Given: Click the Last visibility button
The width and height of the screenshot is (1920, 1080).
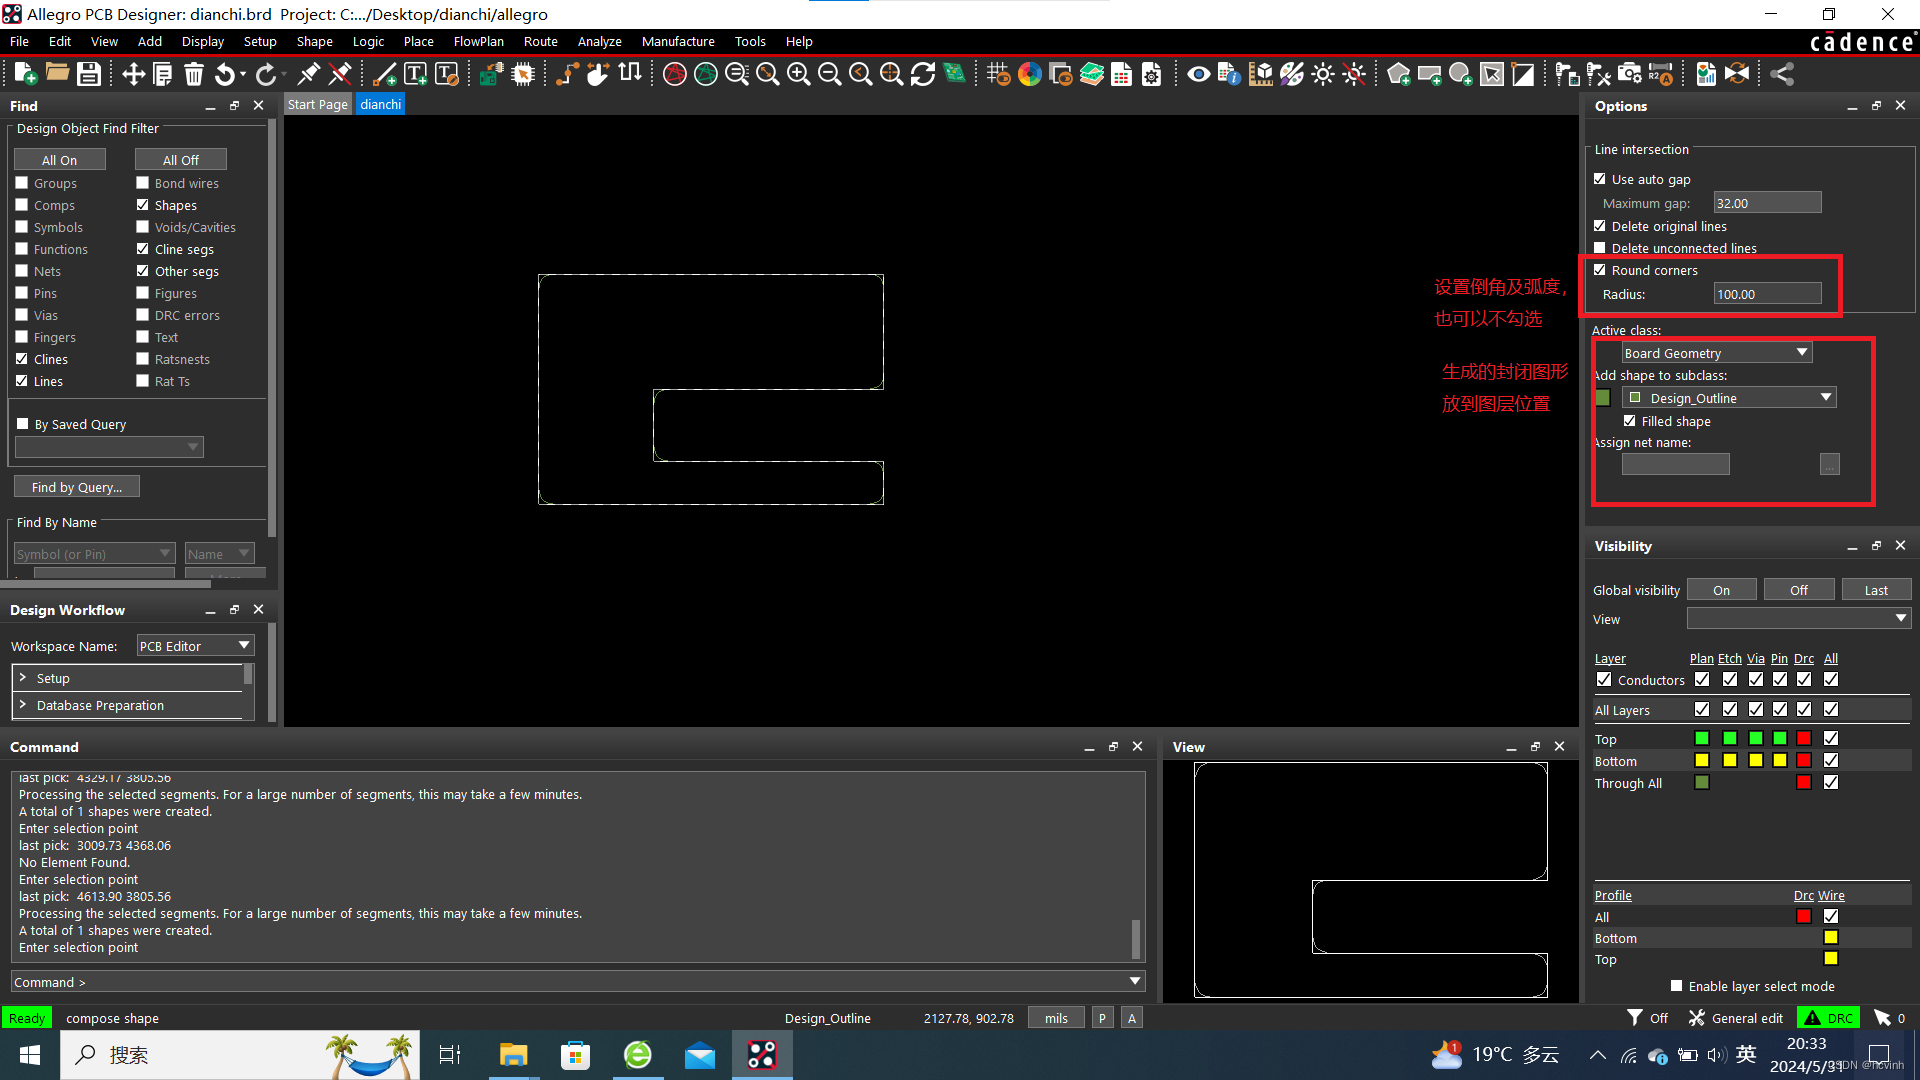Looking at the screenshot, I should click(x=1876, y=590).
